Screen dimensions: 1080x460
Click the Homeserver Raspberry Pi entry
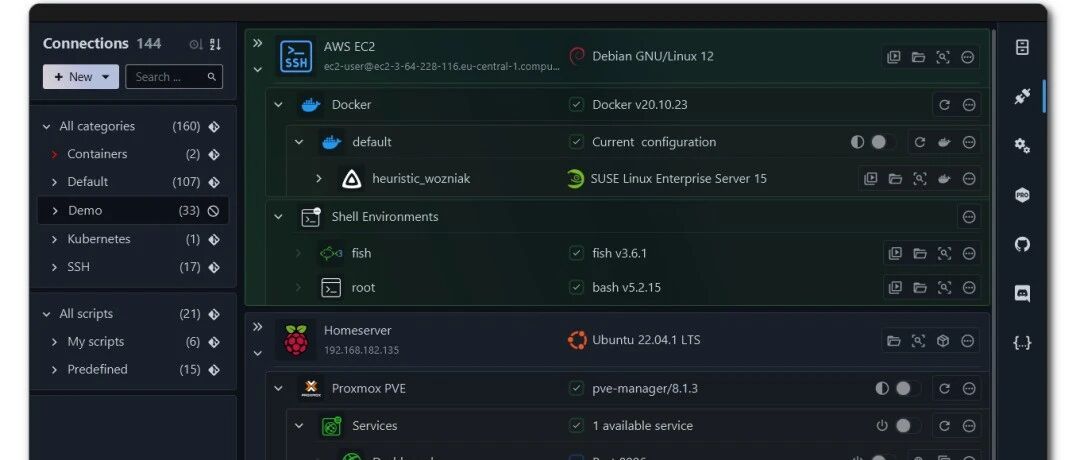click(618, 340)
